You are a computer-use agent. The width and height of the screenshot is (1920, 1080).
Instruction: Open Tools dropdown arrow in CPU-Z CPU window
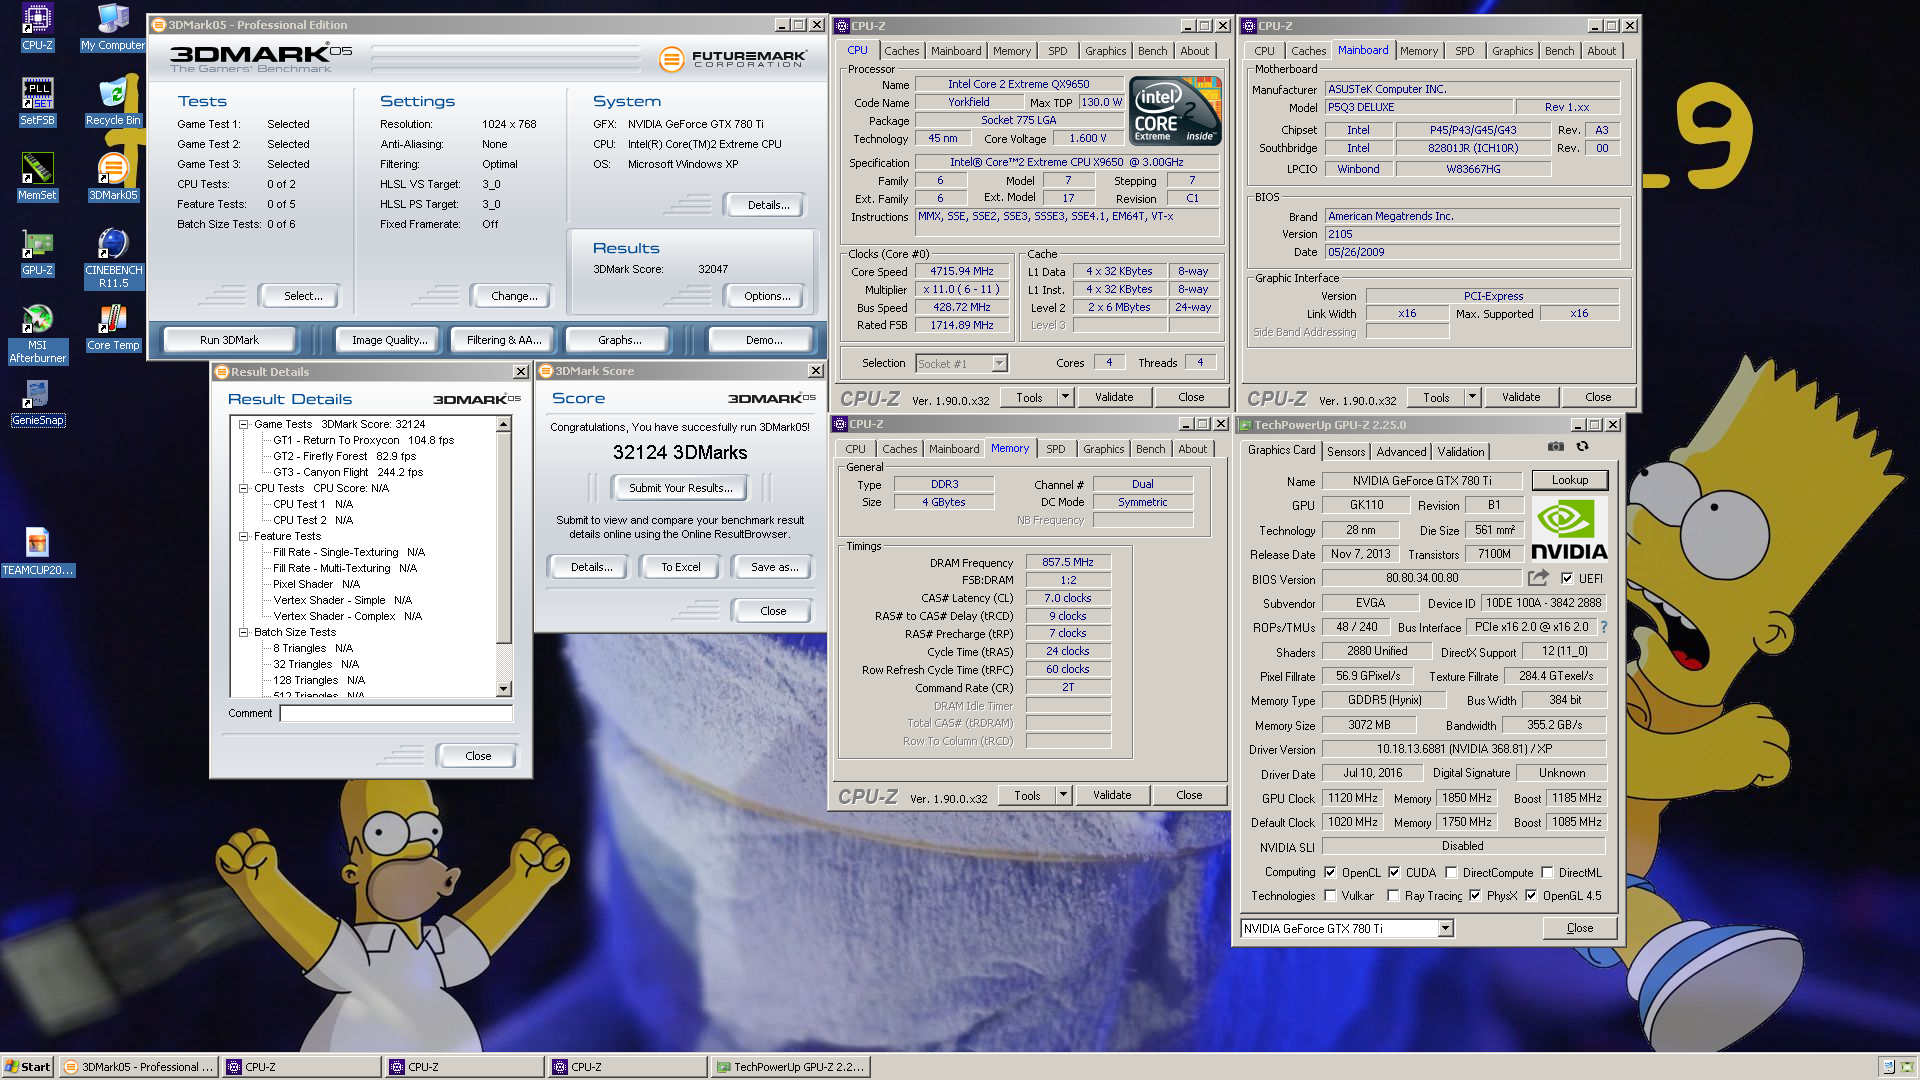tap(1066, 397)
